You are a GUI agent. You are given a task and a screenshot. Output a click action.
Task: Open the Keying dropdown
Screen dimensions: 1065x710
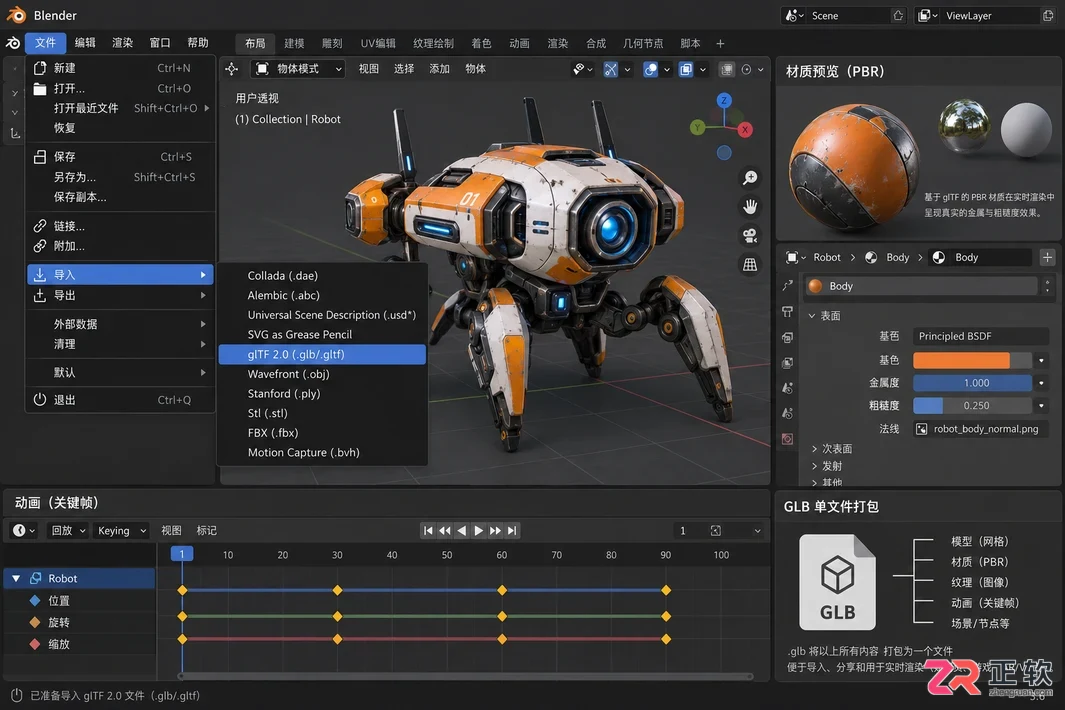(122, 531)
